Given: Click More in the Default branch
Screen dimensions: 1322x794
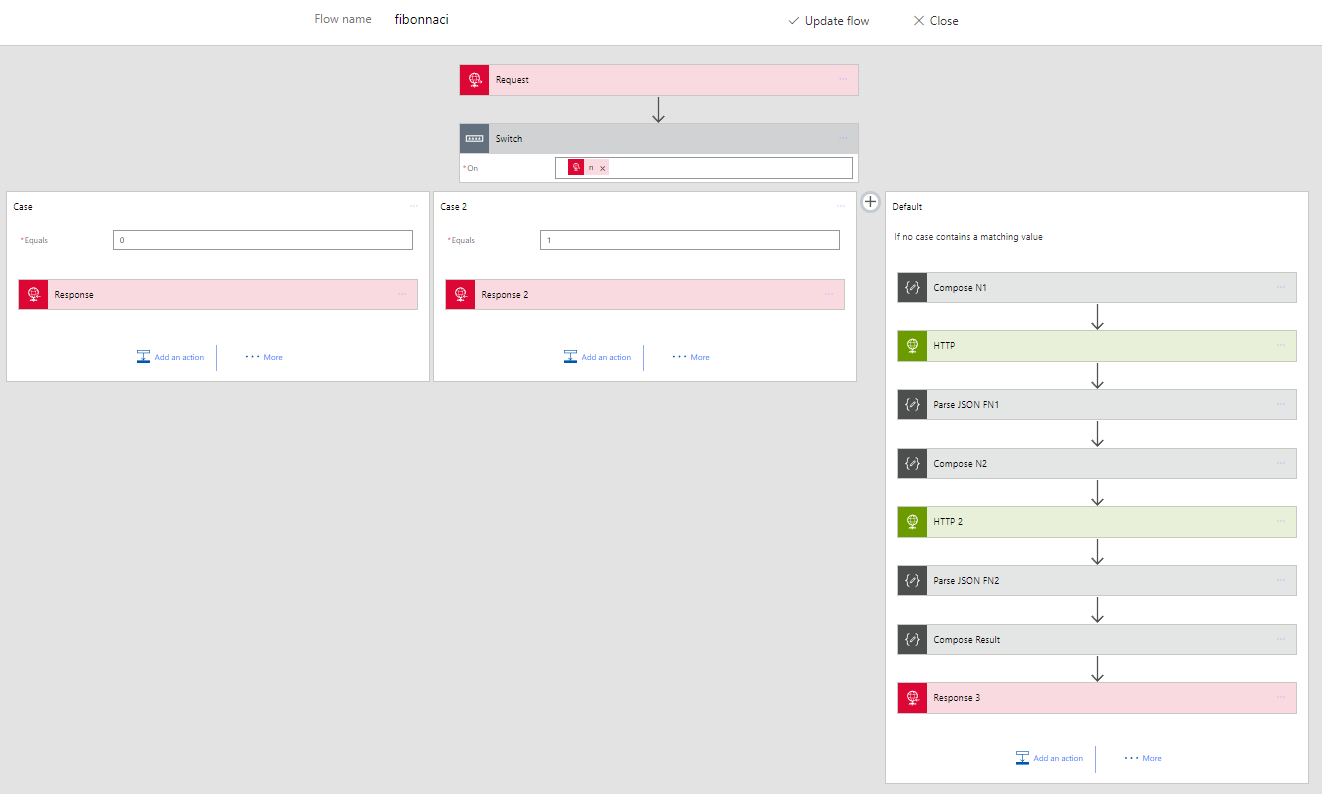Looking at the screenshot, I should tap(1143, 758).
